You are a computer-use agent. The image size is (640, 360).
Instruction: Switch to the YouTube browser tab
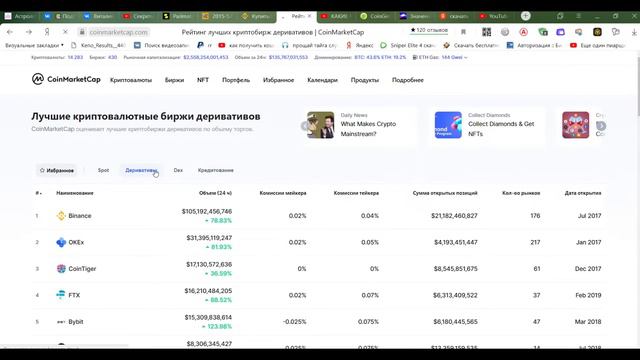493,16
